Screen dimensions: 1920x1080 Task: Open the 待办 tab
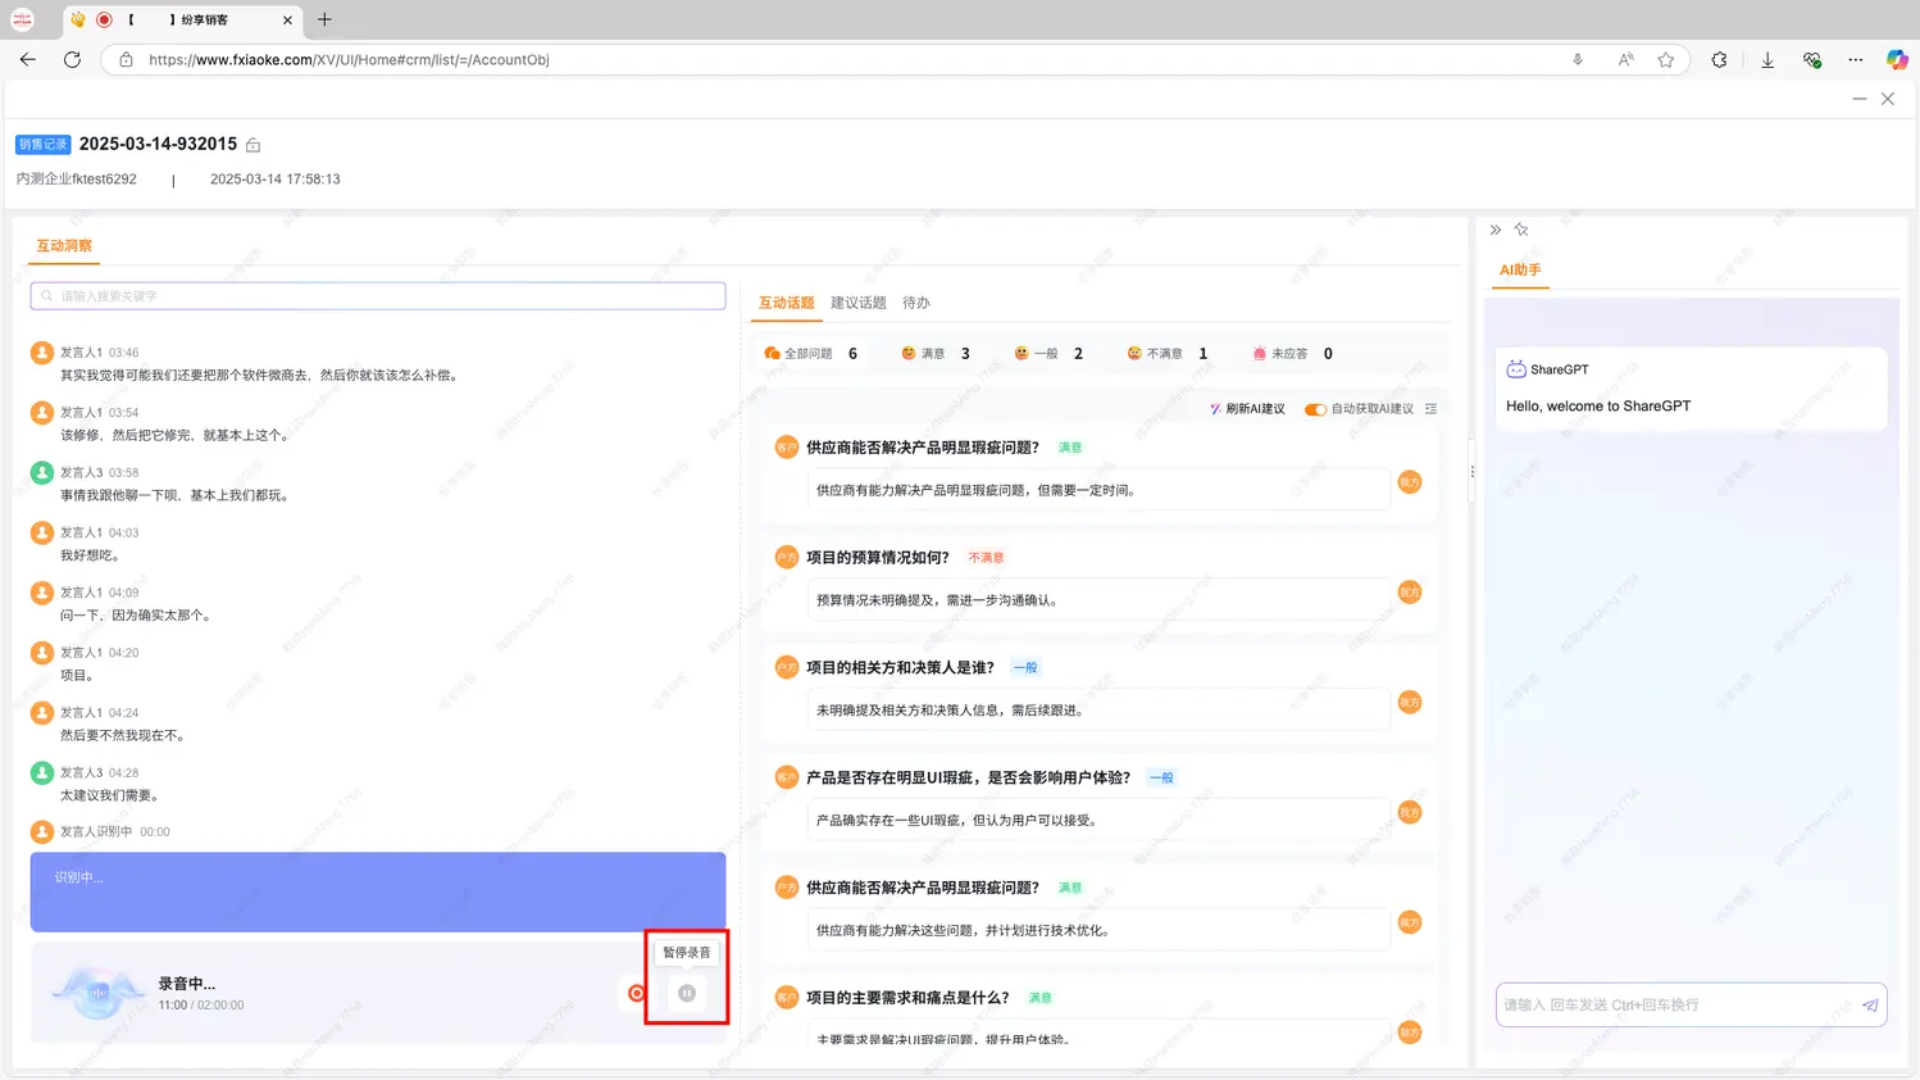pos(916,303)
